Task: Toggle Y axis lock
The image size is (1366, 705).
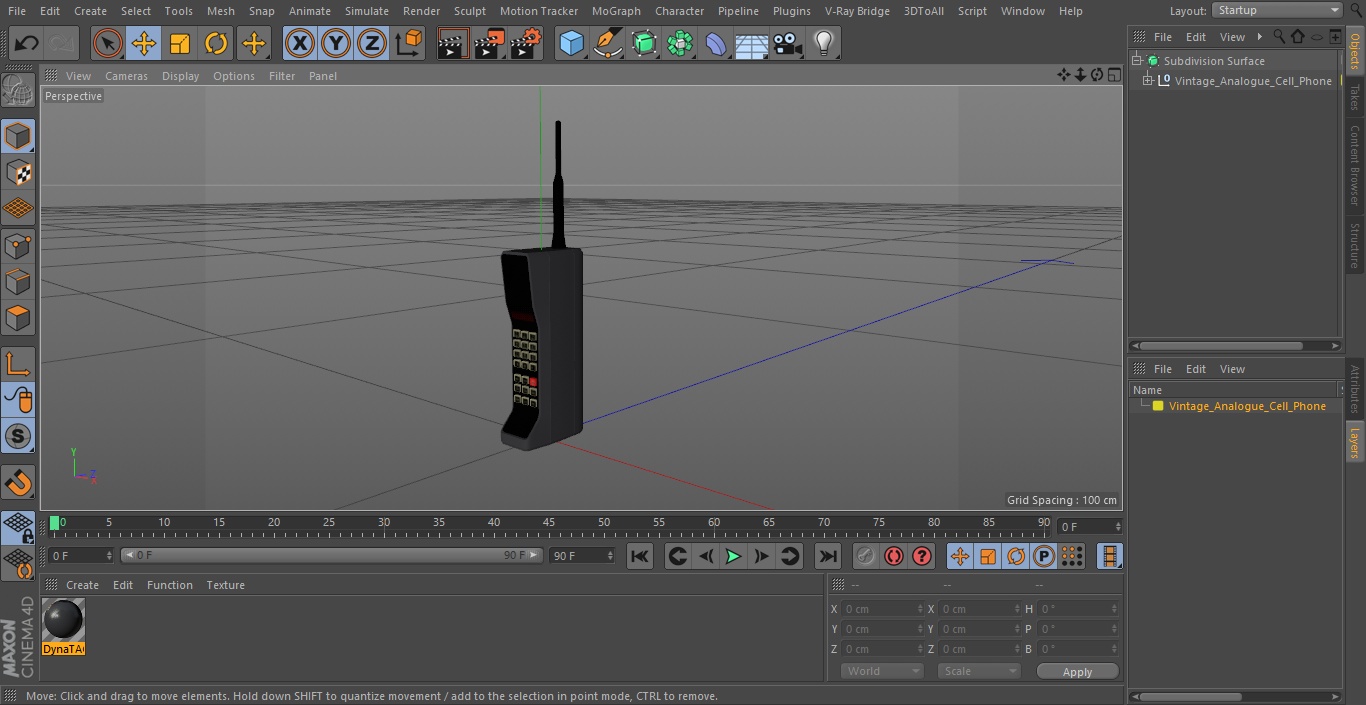Action: [x=336, y=43]
